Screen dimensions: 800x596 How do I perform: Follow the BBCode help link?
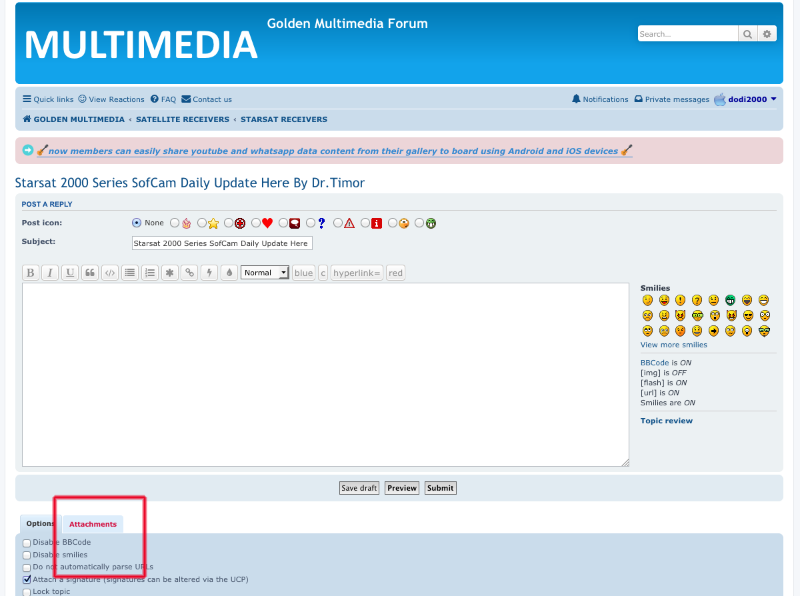pyautogui.click(x=655, y=363)
